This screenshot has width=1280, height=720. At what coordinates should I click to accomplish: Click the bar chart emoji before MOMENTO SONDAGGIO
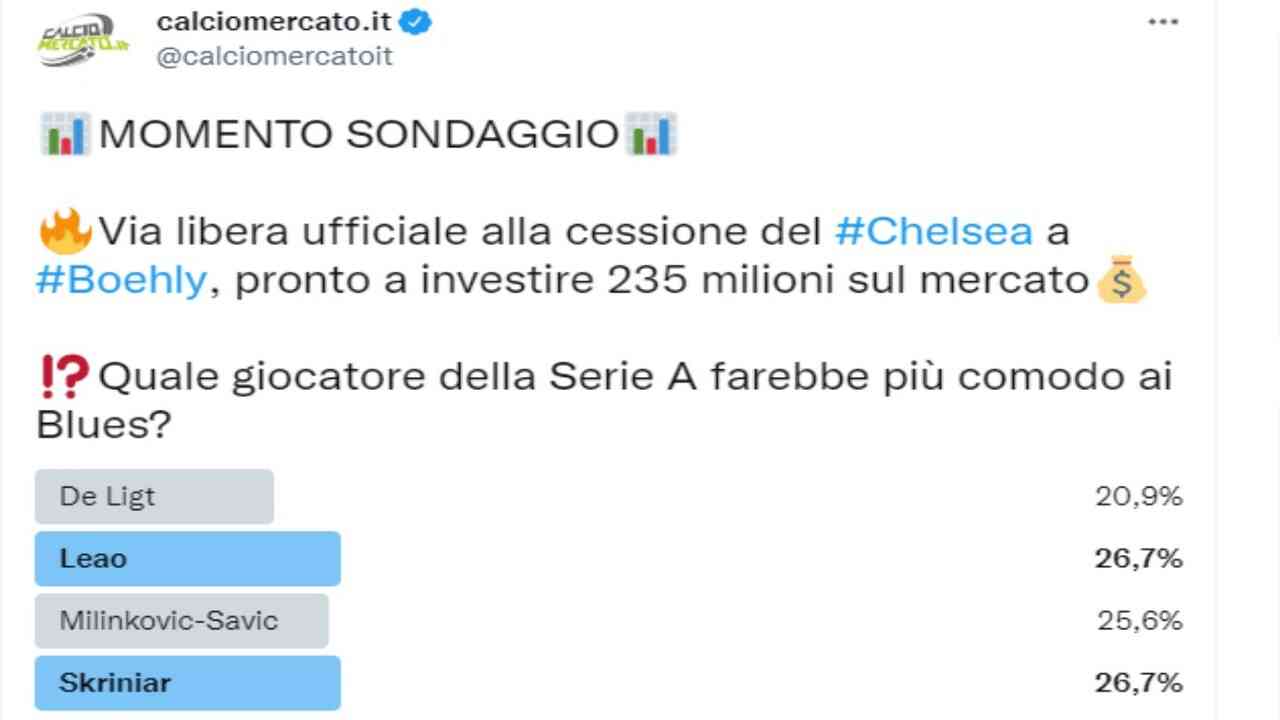(65, 134)
